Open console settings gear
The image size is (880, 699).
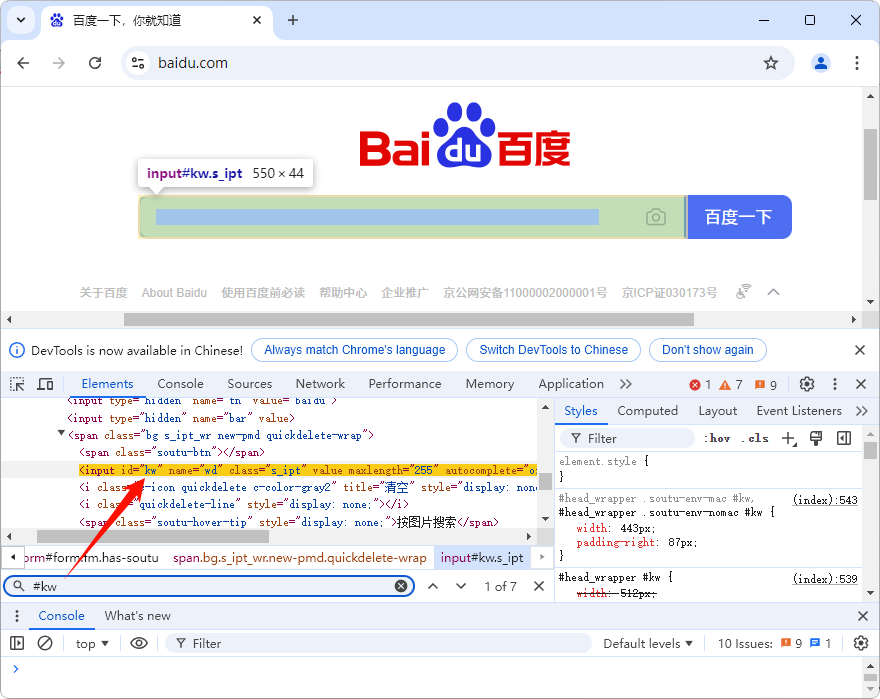click(x=860, y=643)
